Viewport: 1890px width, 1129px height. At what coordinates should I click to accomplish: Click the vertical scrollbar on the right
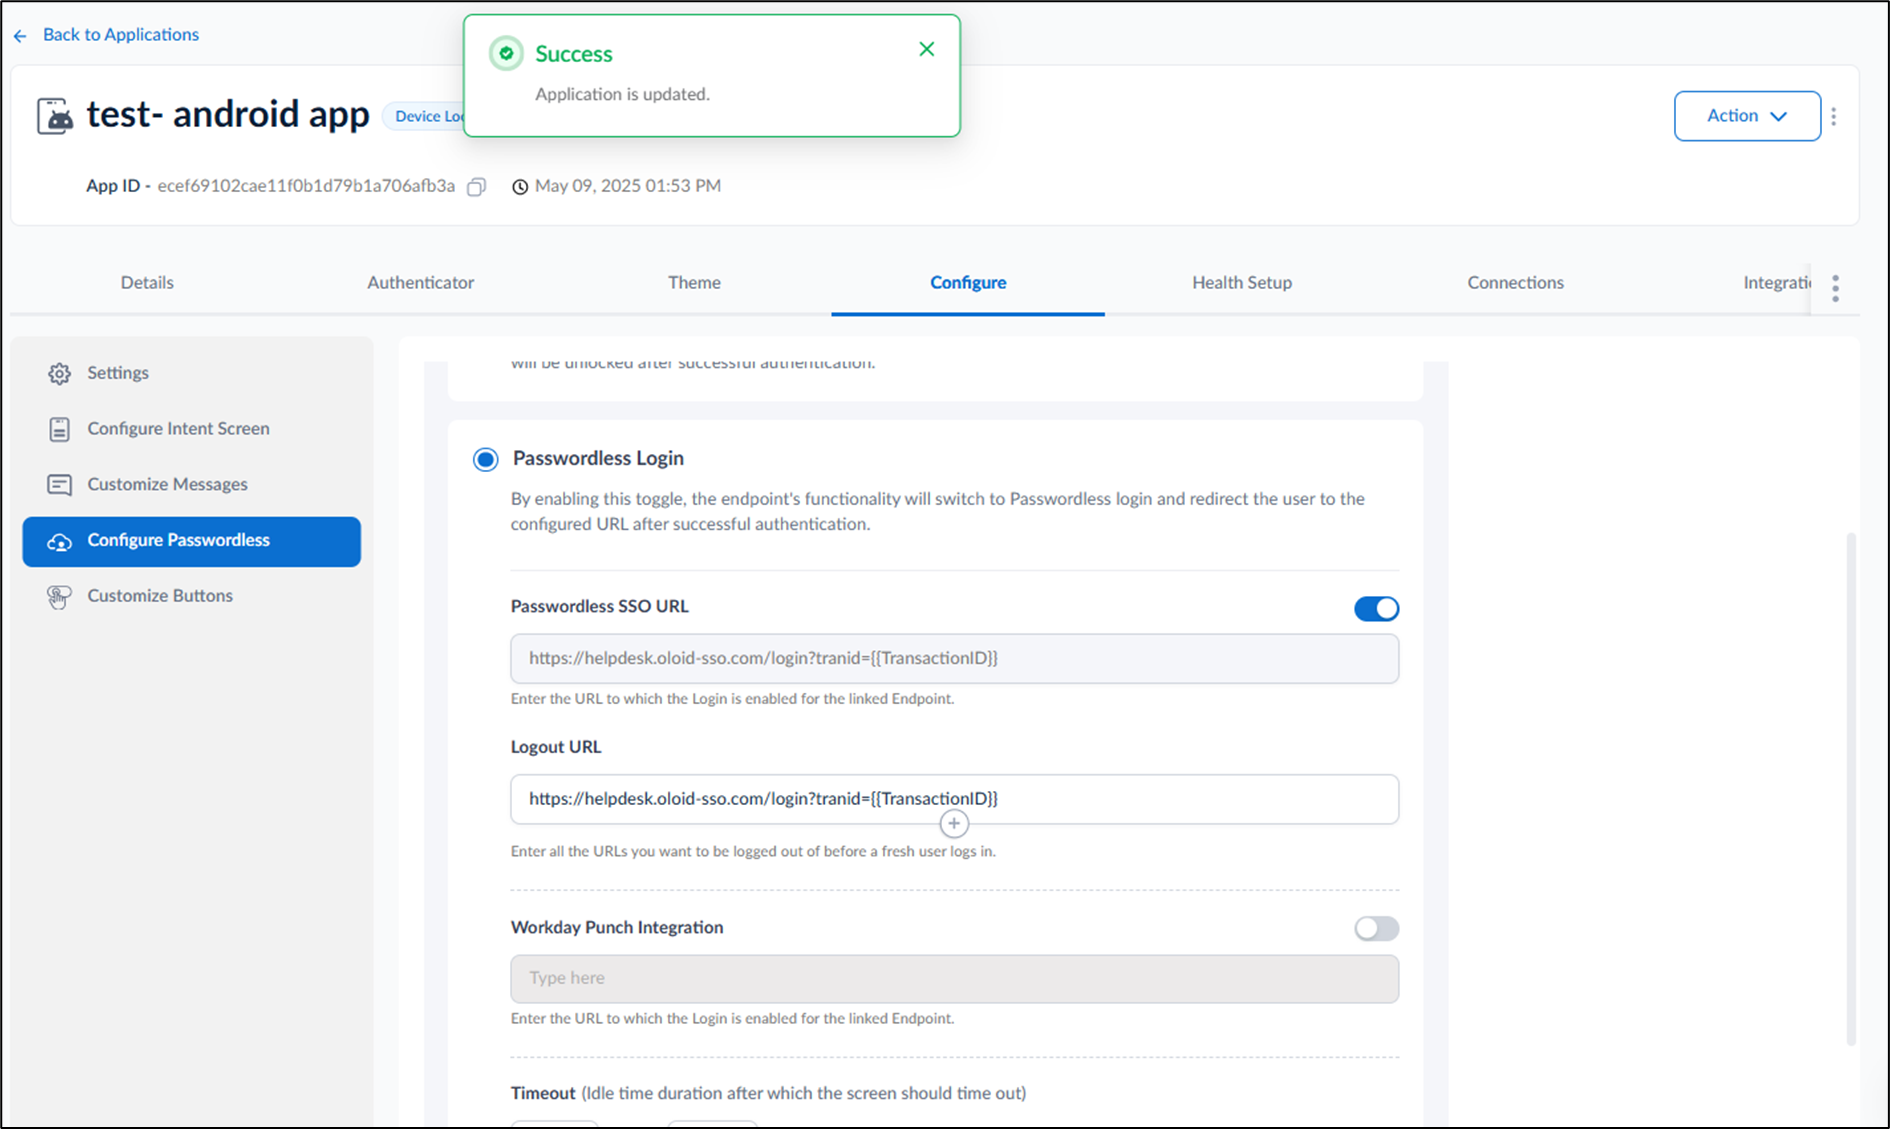pos(1851,790)
